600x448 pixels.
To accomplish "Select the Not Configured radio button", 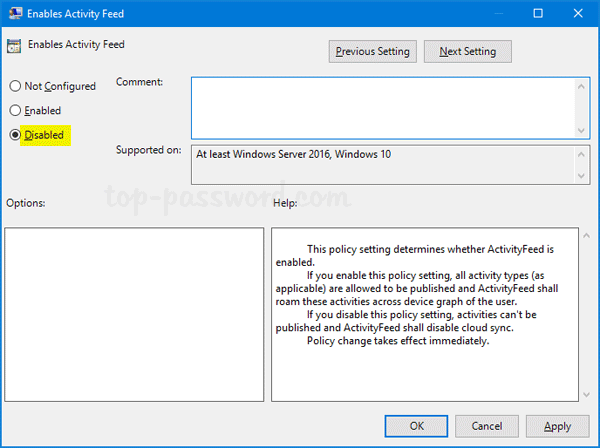I will pos(15,87).
